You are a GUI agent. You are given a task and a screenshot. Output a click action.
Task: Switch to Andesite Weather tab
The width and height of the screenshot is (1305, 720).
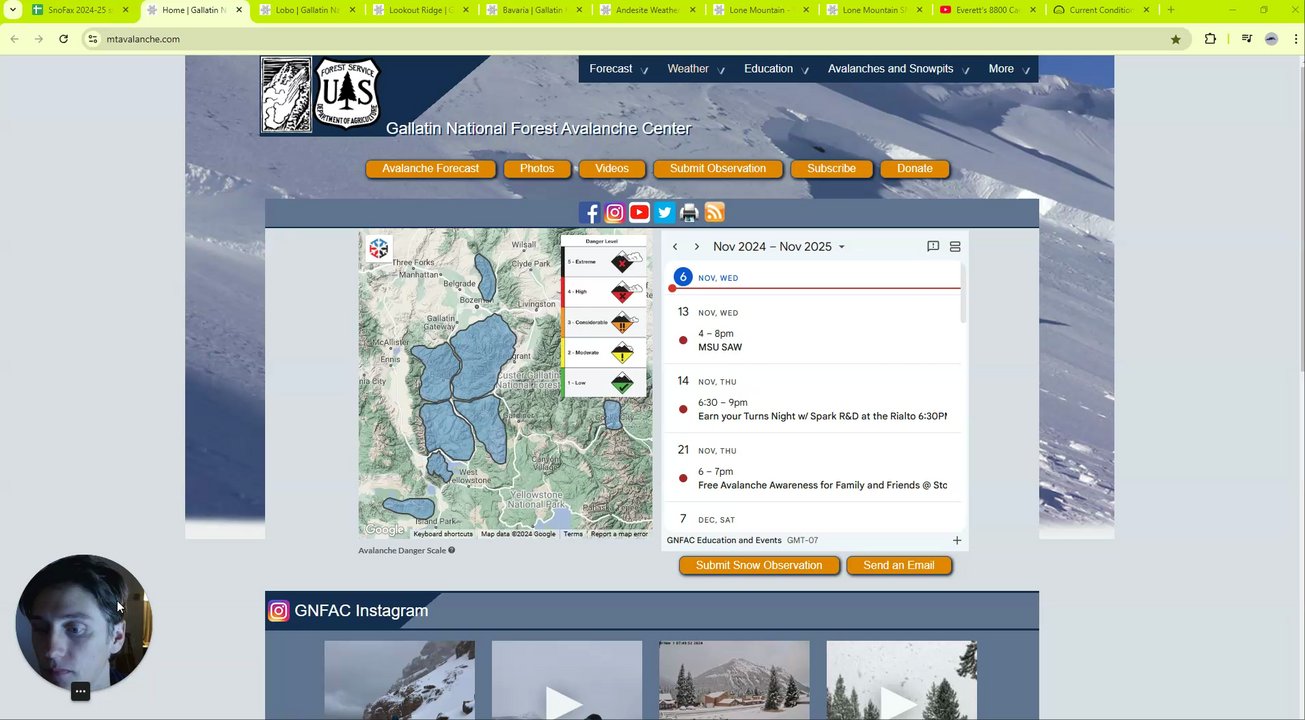click(x=647, y=10)
